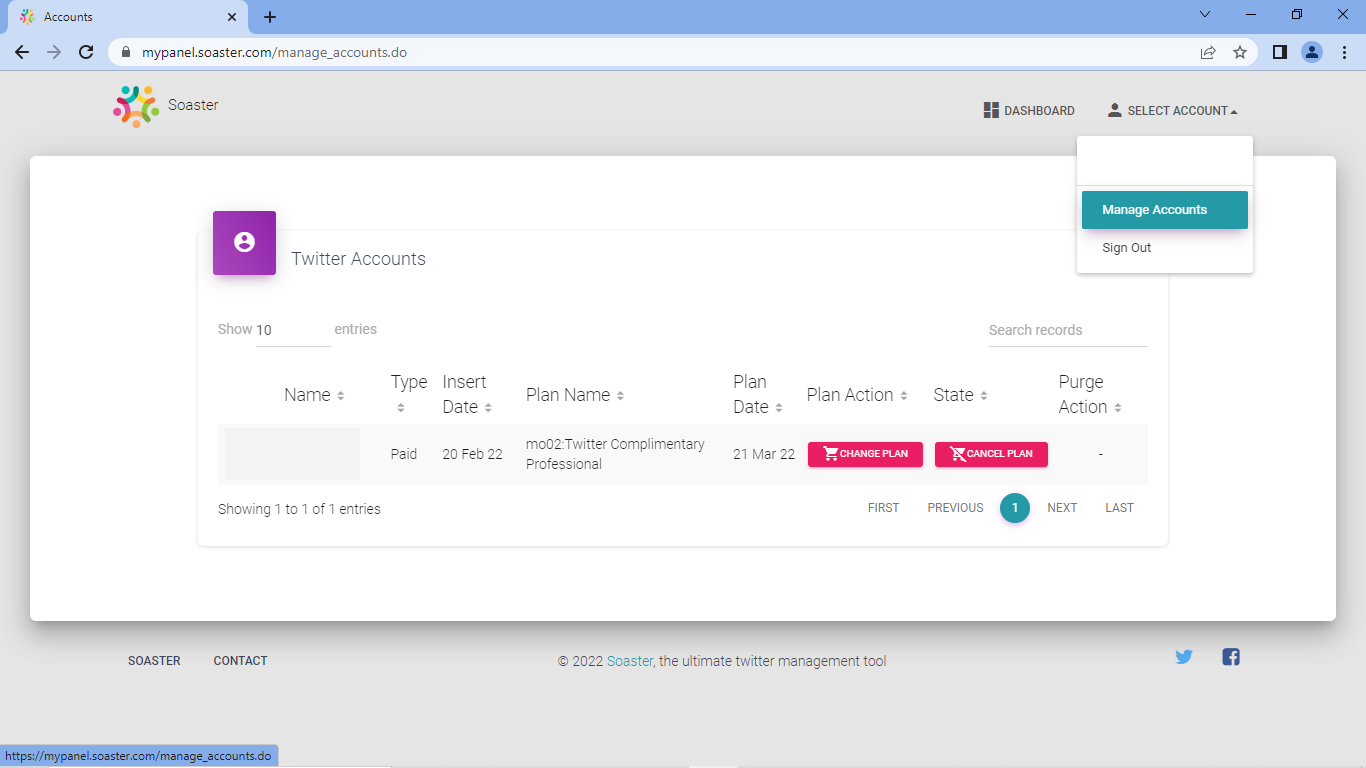Toggle the browser side panel icon
Viewport: 1366px width, 768px height.
1279,52
